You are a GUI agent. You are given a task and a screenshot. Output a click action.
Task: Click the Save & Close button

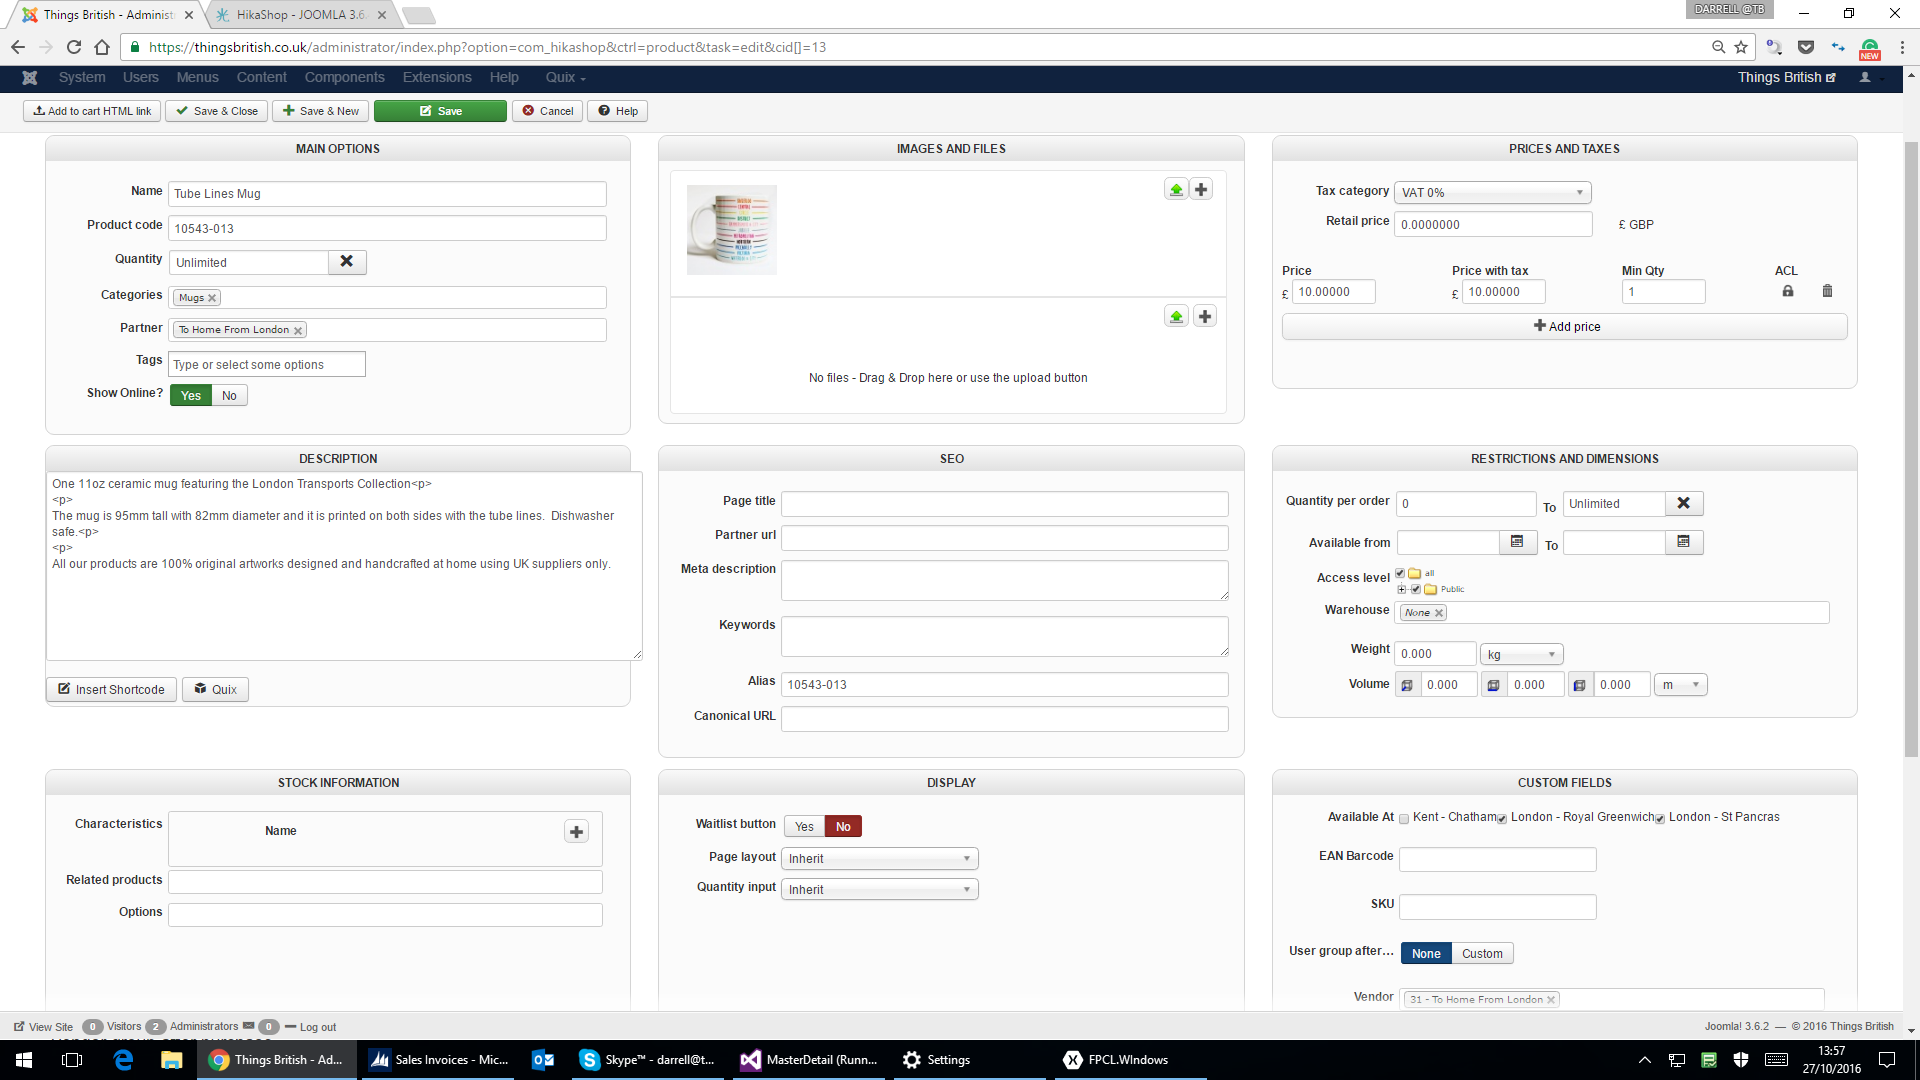click(216, 111)
